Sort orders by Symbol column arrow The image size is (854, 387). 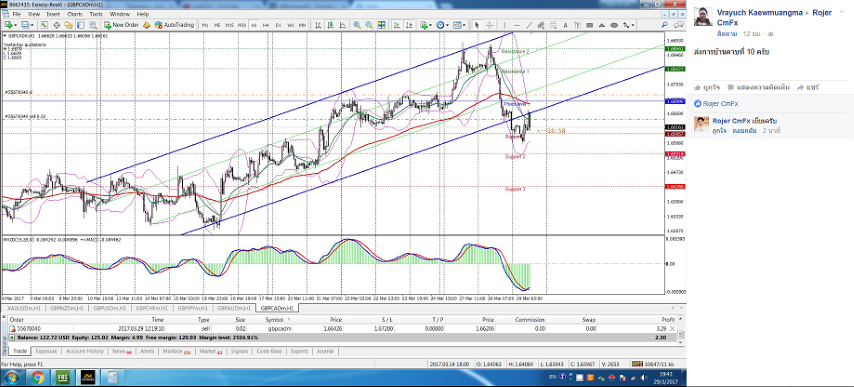289,320
